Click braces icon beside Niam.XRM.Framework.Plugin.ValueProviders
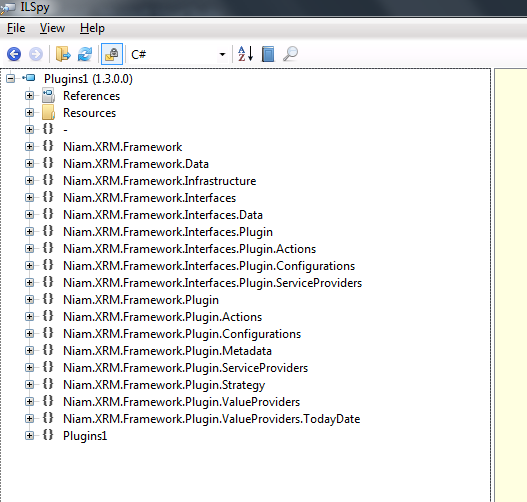Screen dimensions: 527x502 tap(48, 401)
